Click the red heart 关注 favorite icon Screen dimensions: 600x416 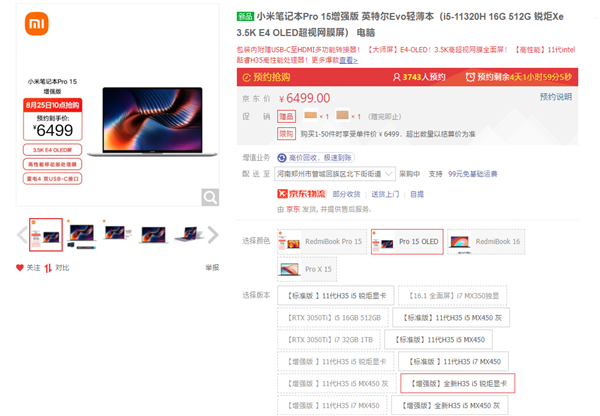point(20,268)
